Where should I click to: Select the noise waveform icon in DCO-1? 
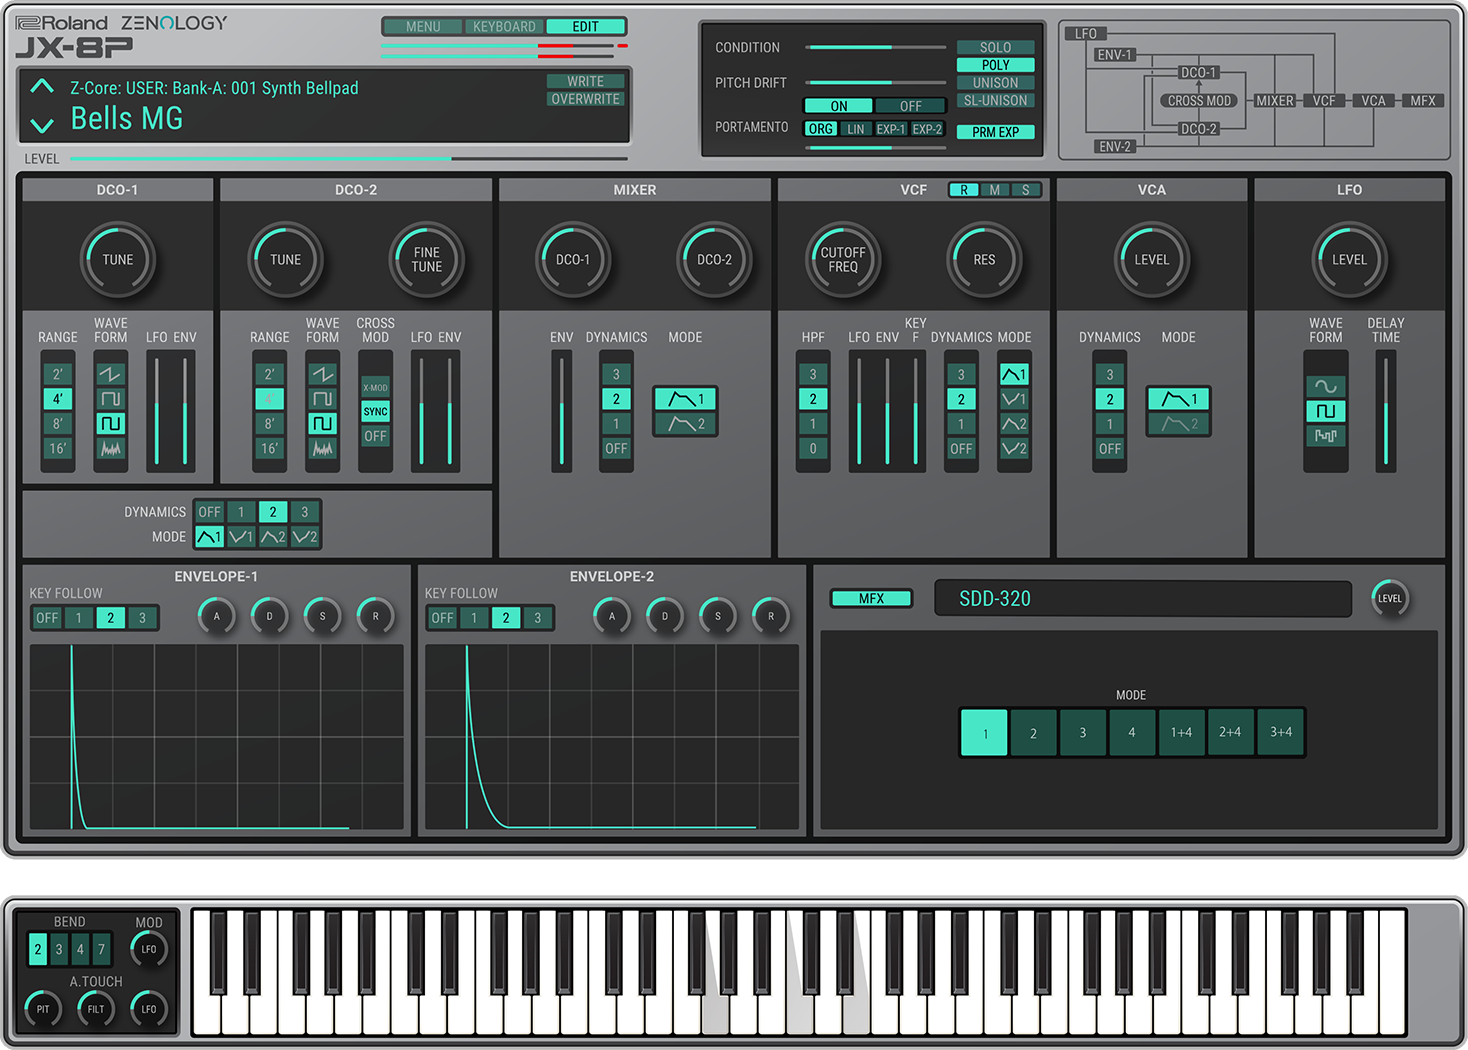click(110, 449)
